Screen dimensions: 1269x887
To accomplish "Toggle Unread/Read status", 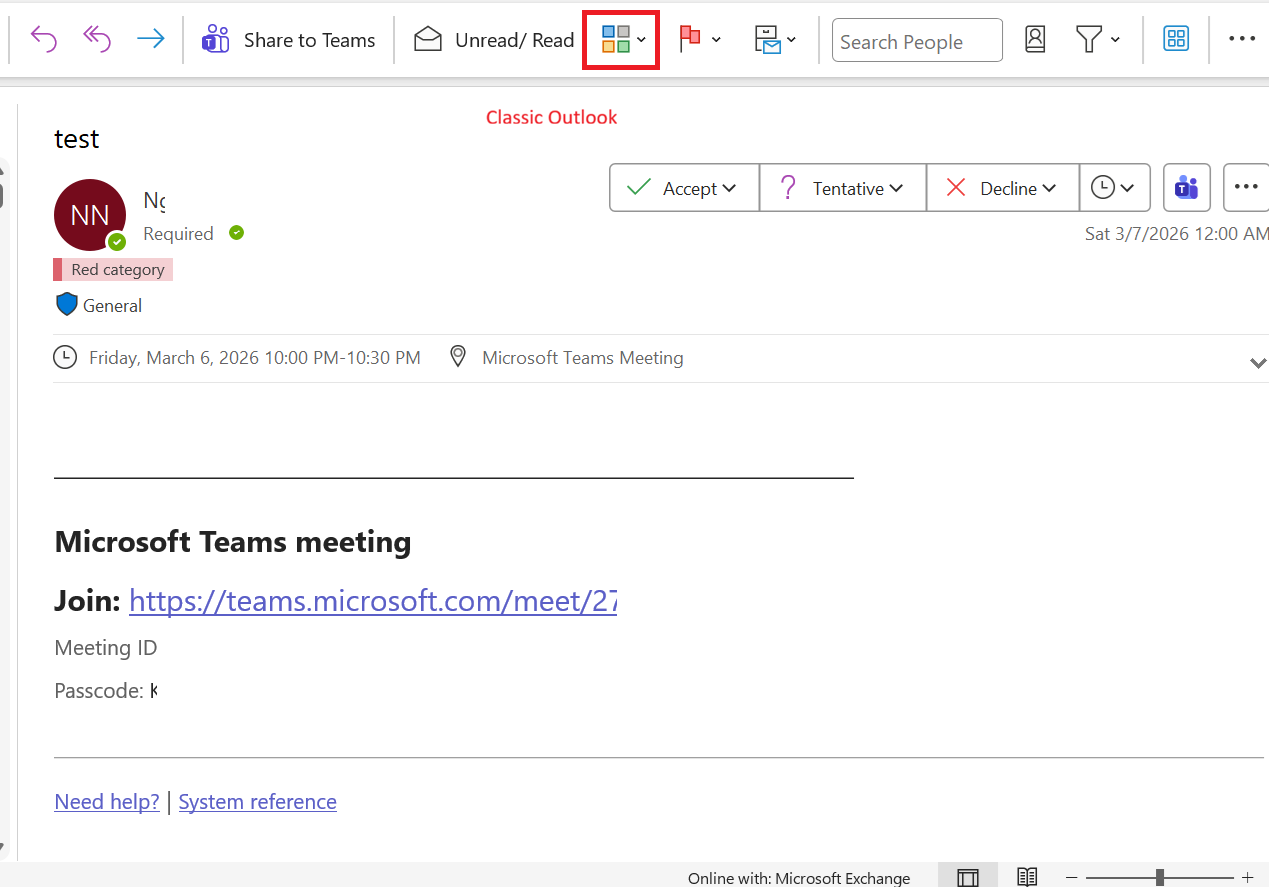I will [494, 40].
